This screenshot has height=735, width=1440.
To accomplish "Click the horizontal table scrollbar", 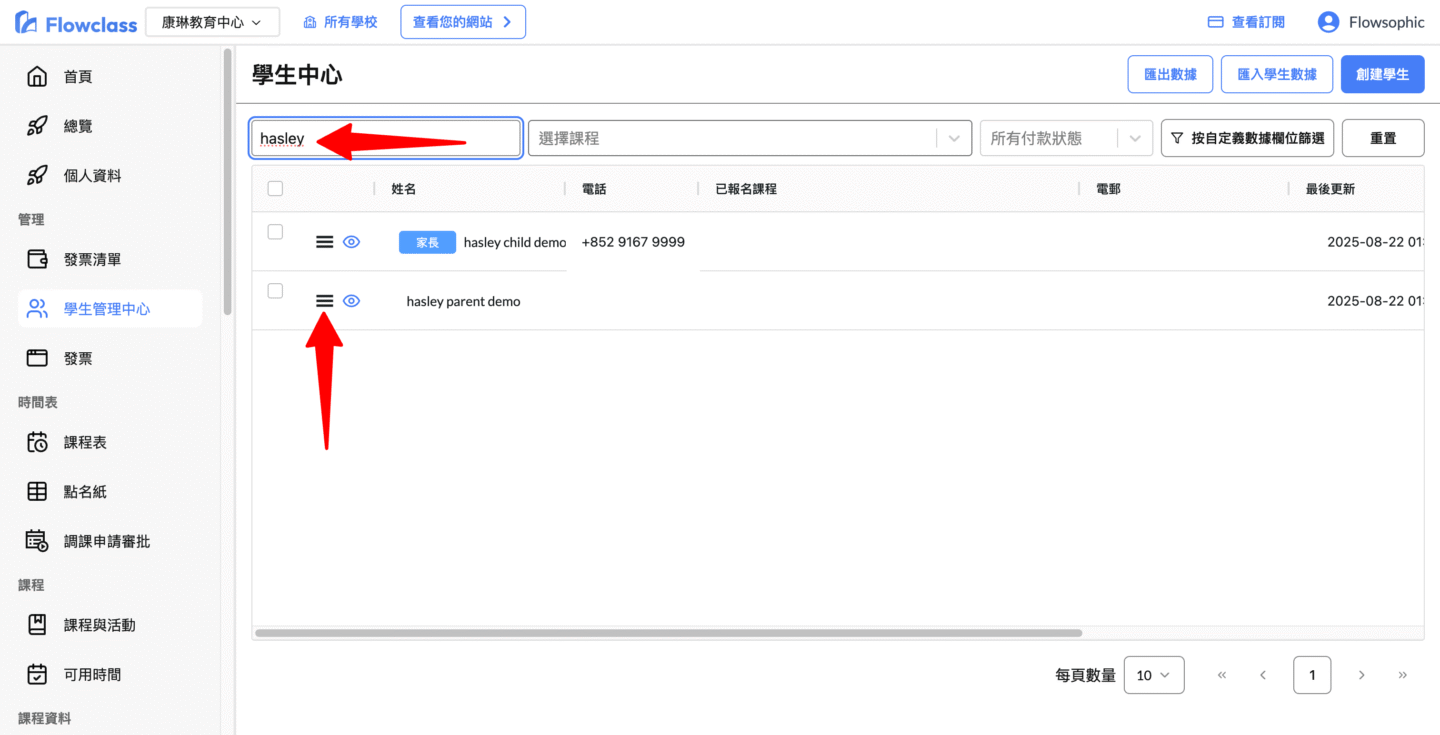I will tap(668, 633).
